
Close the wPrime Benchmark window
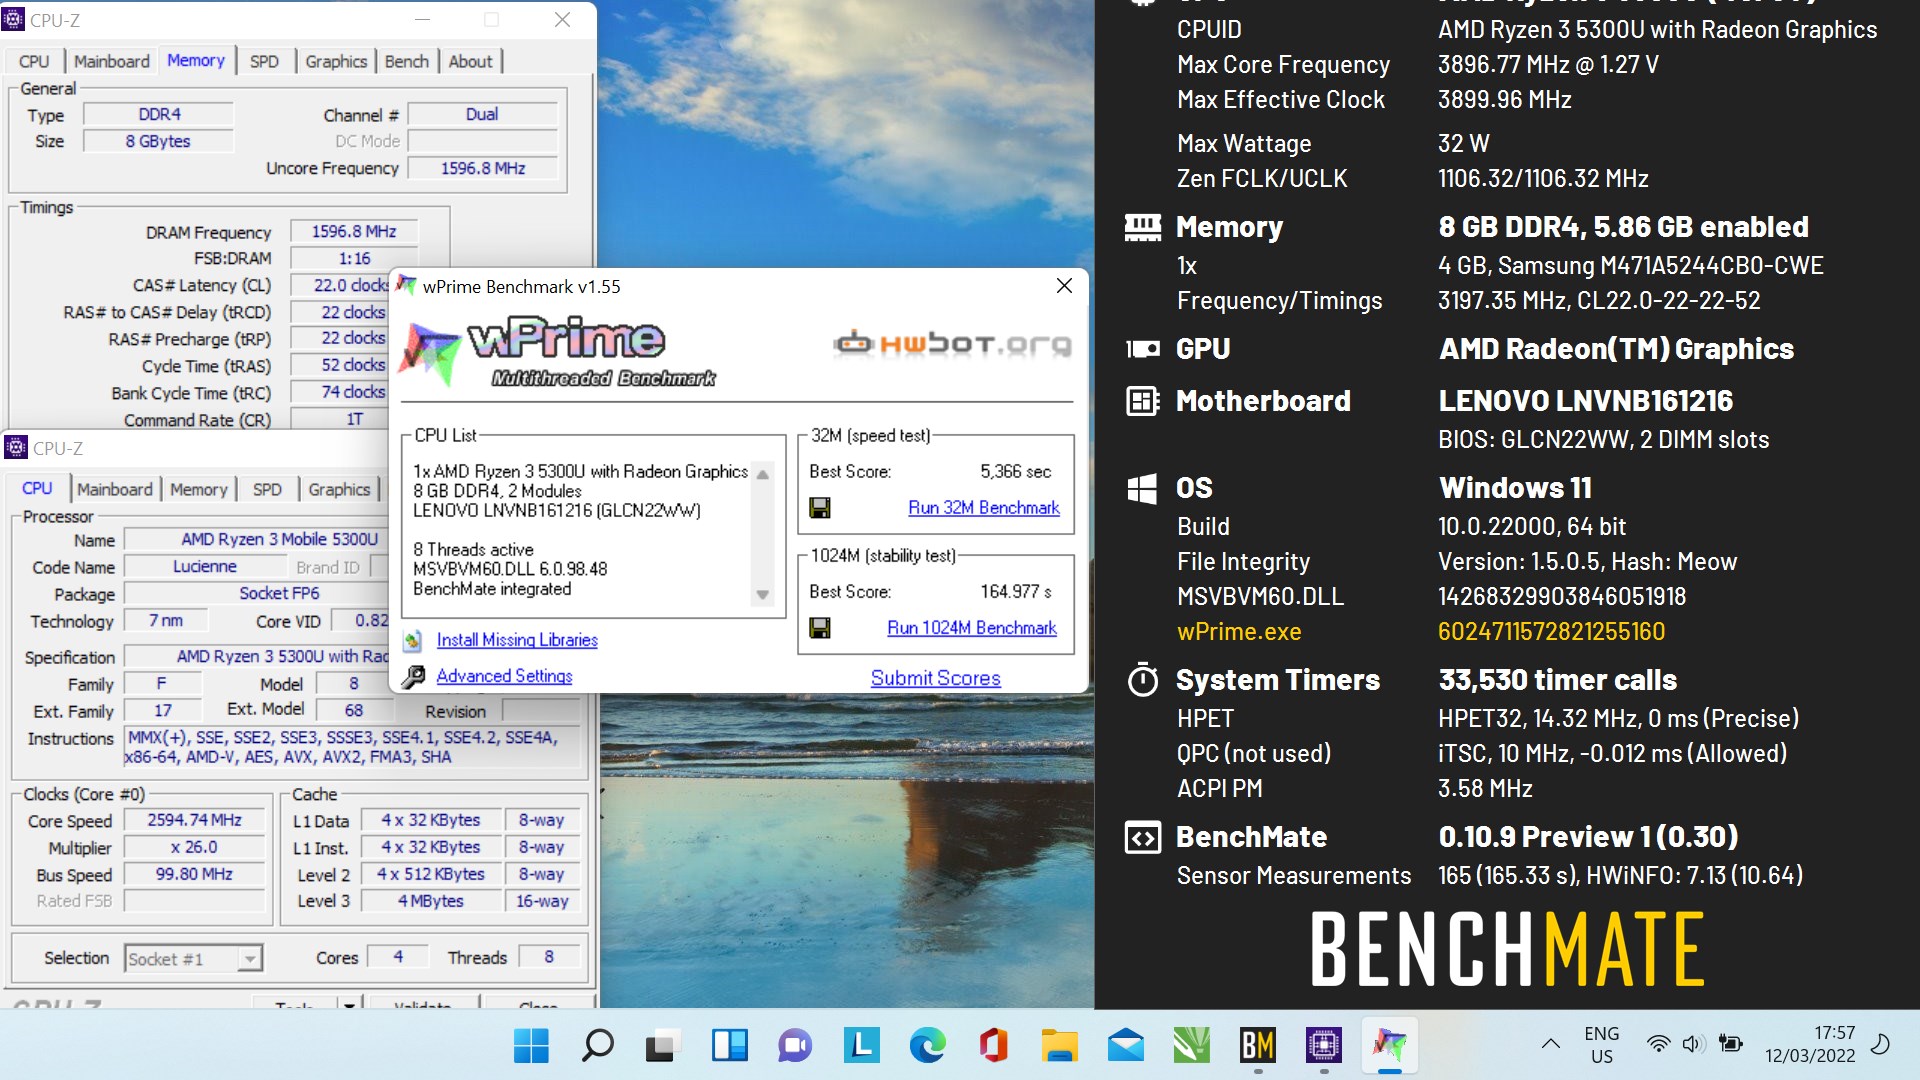click(x=1064, y=286)
